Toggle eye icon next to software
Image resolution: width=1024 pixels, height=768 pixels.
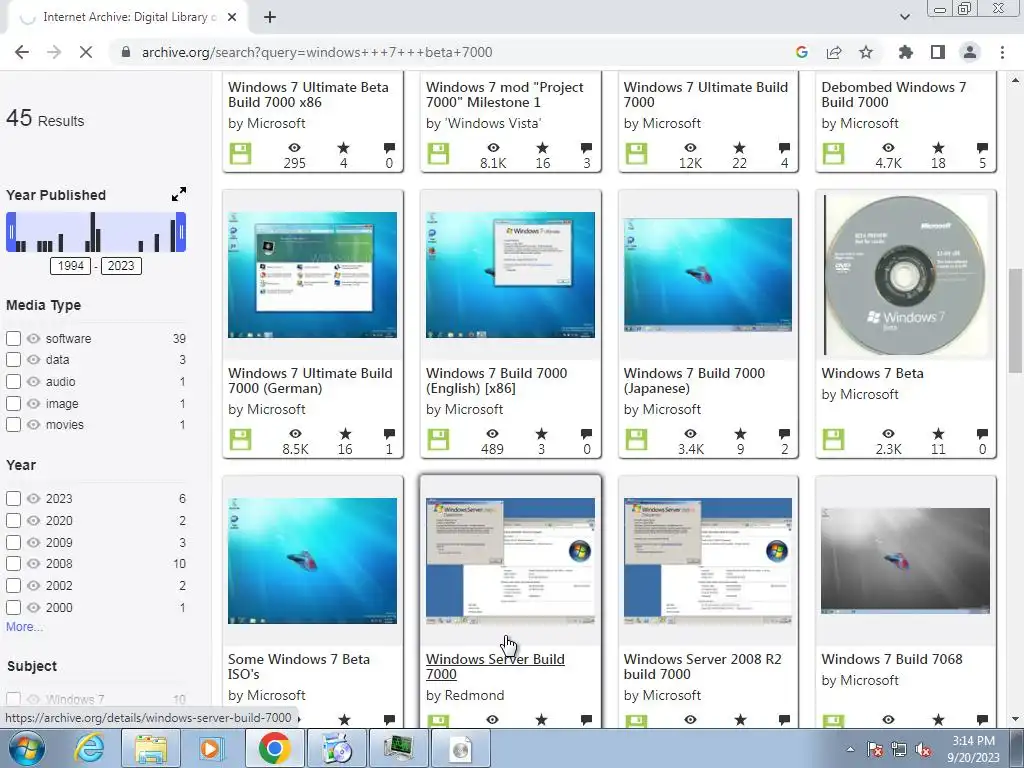[33, 338]
